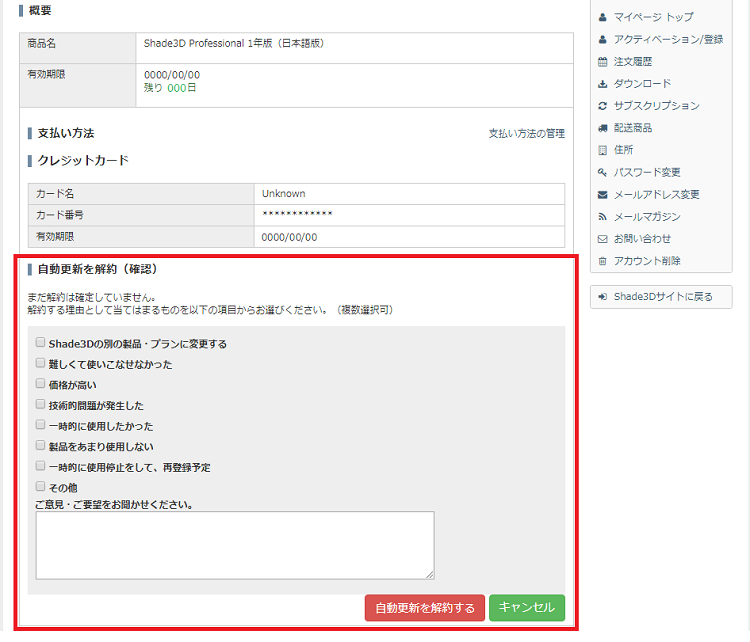The height and width of the screenshot is (642, 750).
Task: Open メールマガジン sidebar entry
Action: tap(647, 217)
